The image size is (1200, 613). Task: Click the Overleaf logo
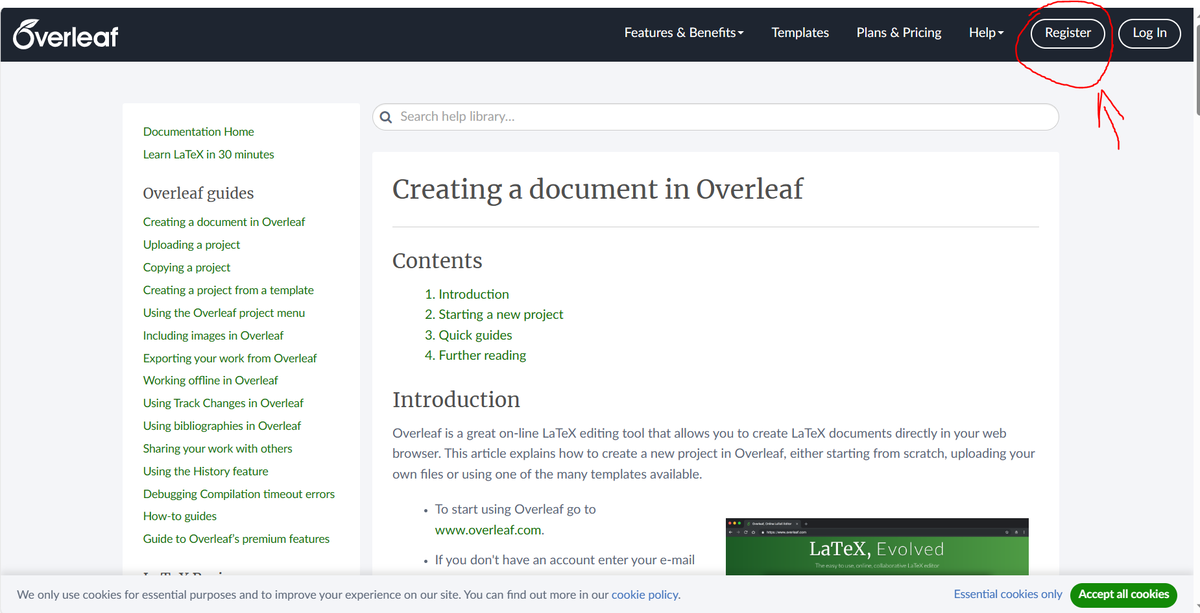click(x=66, y=35)
